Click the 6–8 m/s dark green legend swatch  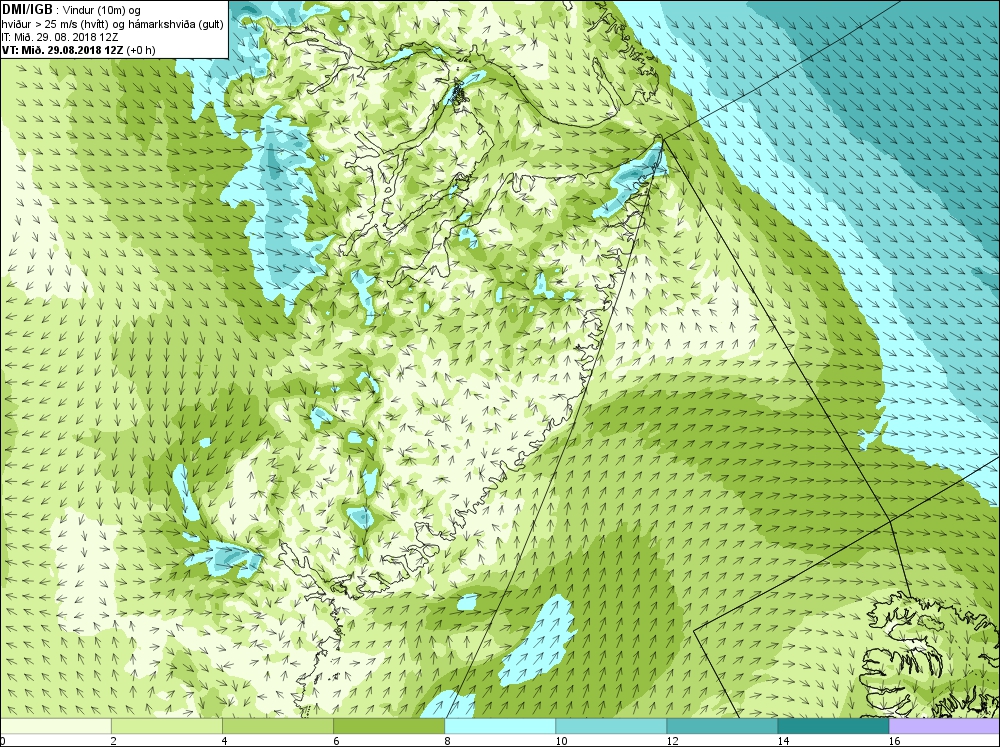pyautogui.click(x=389, y=726)
